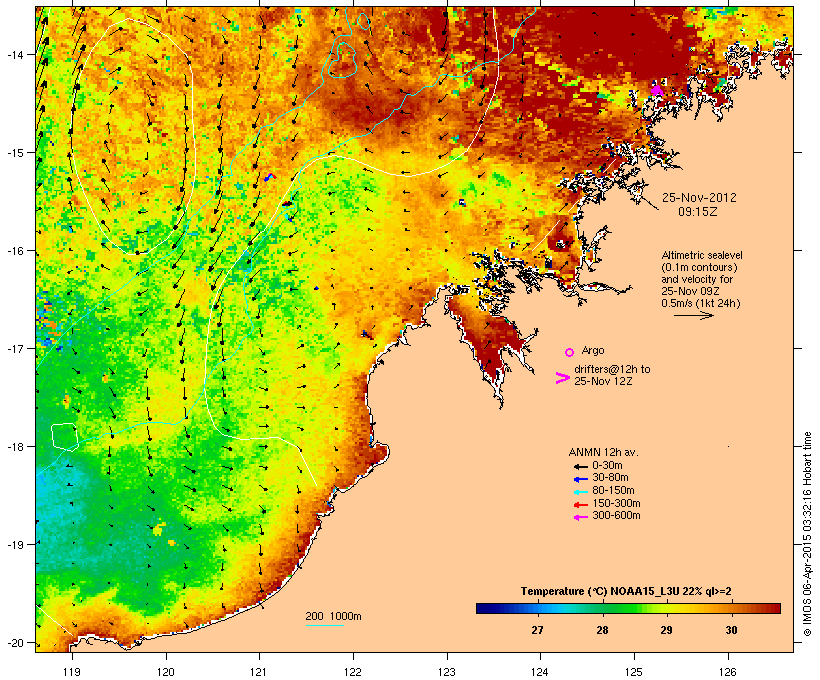The image size is (820, 680).
Task: Click the 0.5m/s velocity scale arrow
Action: click(693, 315)
